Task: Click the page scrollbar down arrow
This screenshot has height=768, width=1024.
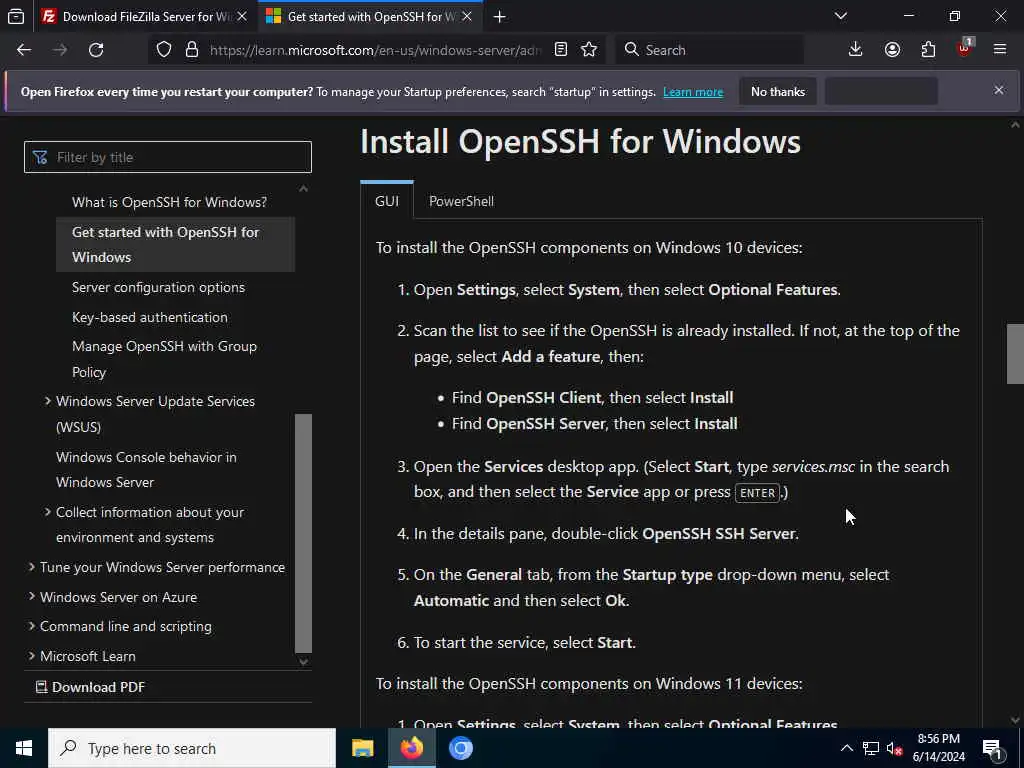Action: point(1015,720)
